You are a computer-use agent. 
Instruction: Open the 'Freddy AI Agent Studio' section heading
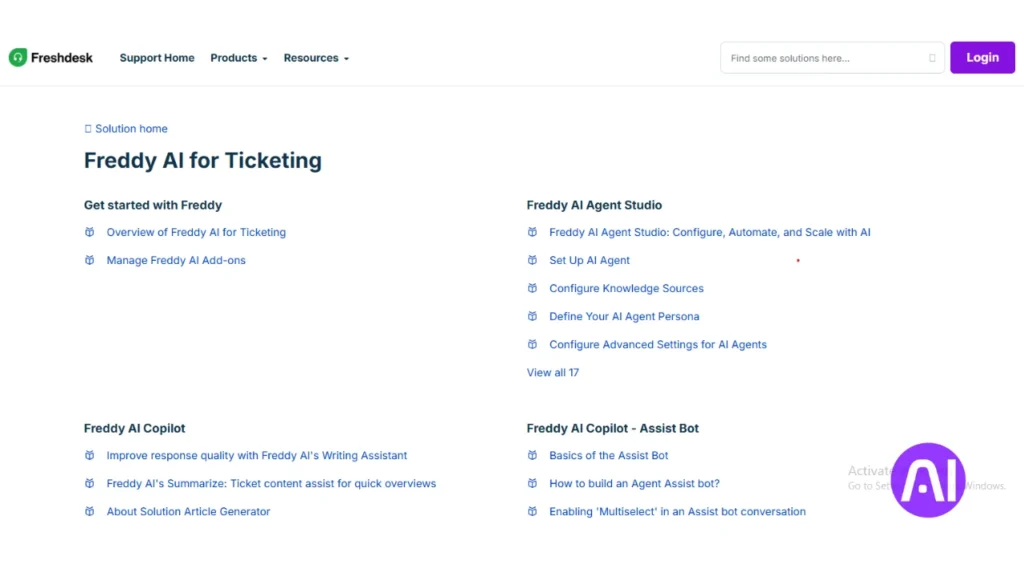(x=594, y=205)
